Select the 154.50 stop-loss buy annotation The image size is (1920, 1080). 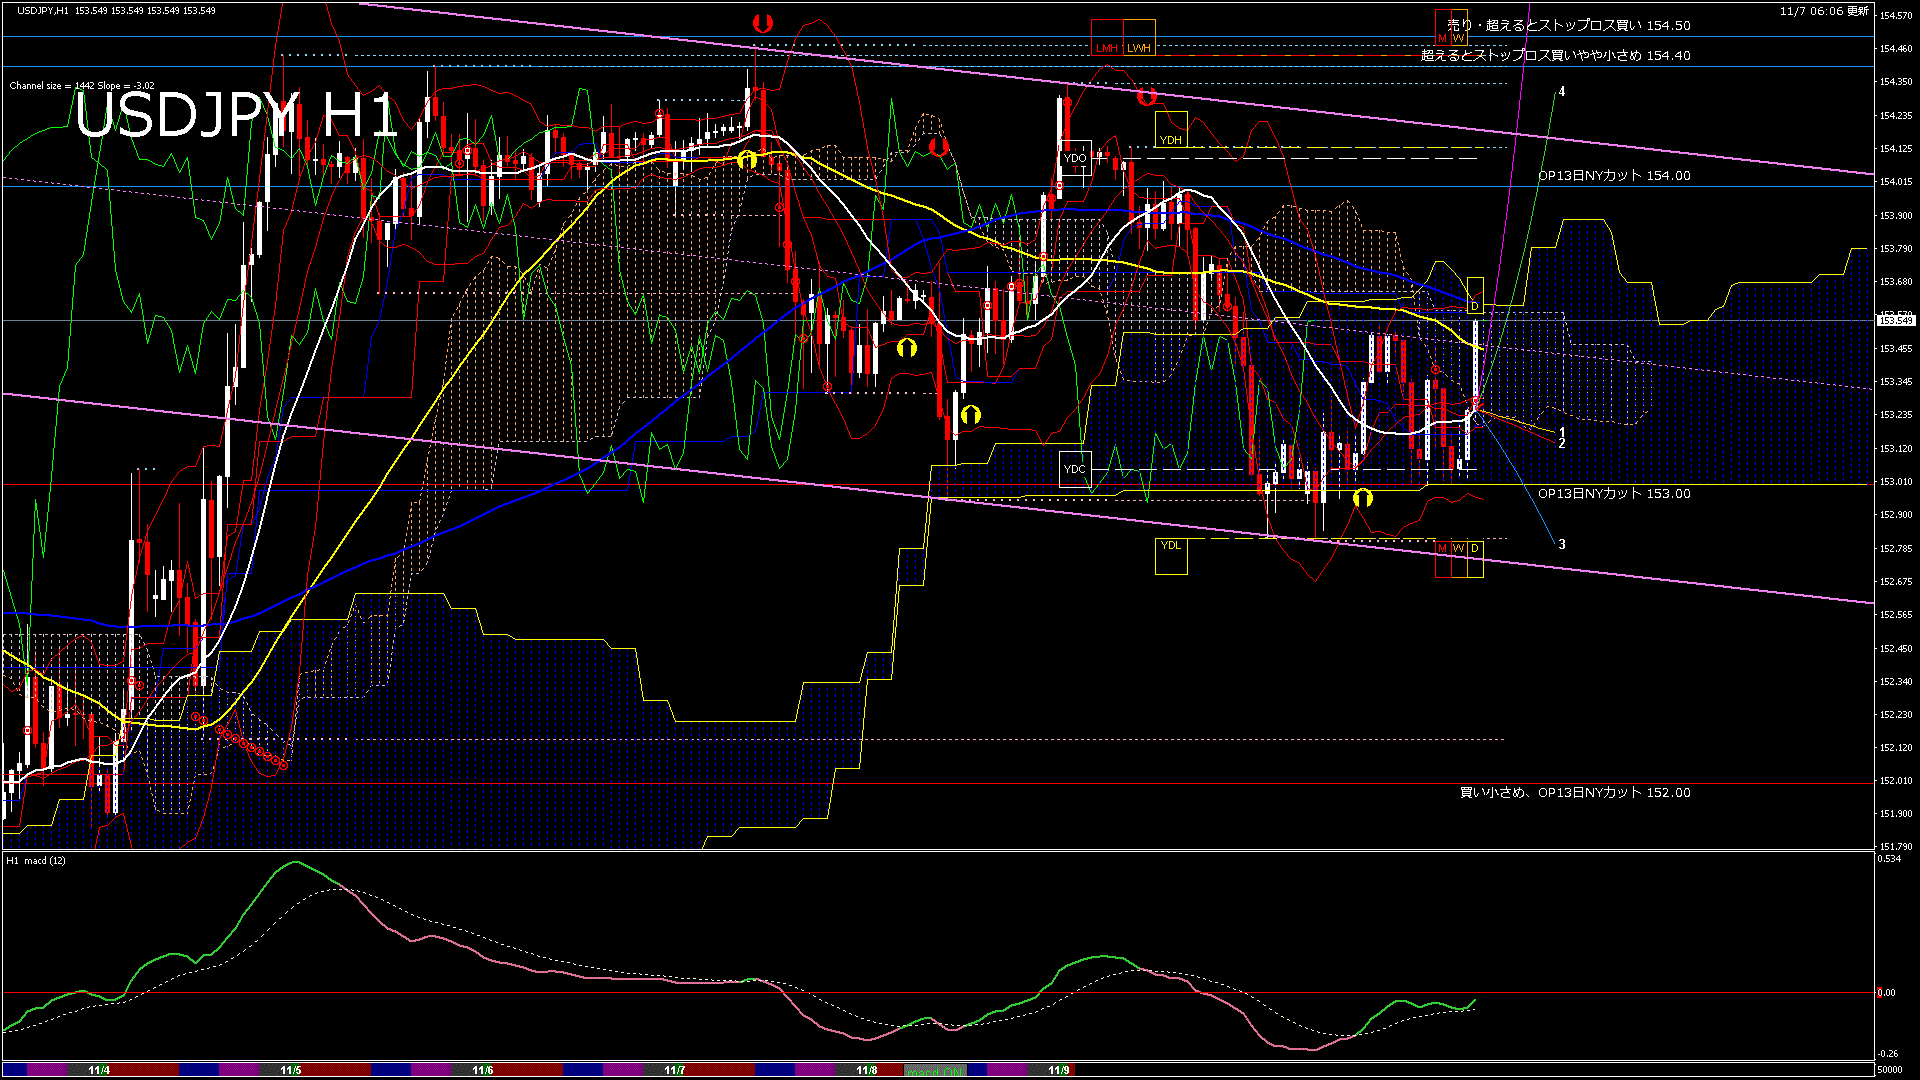[x=1568, y=25]
